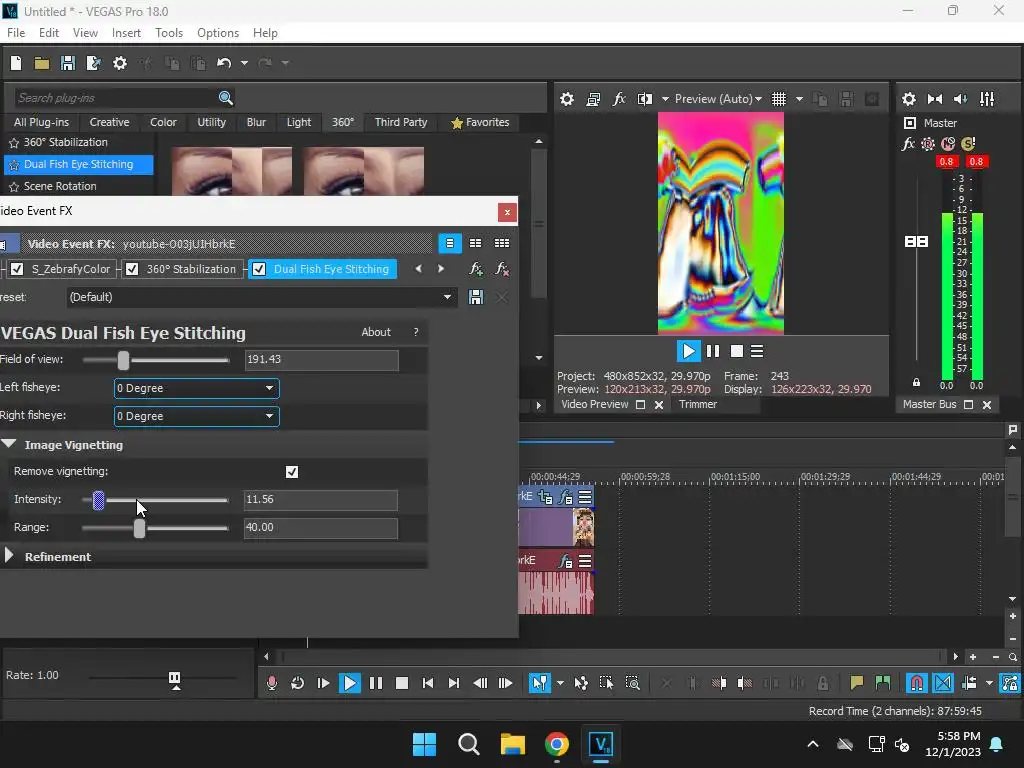Open the Tools menu
This screenshot has width=1024, height=768.
(169, 33)
